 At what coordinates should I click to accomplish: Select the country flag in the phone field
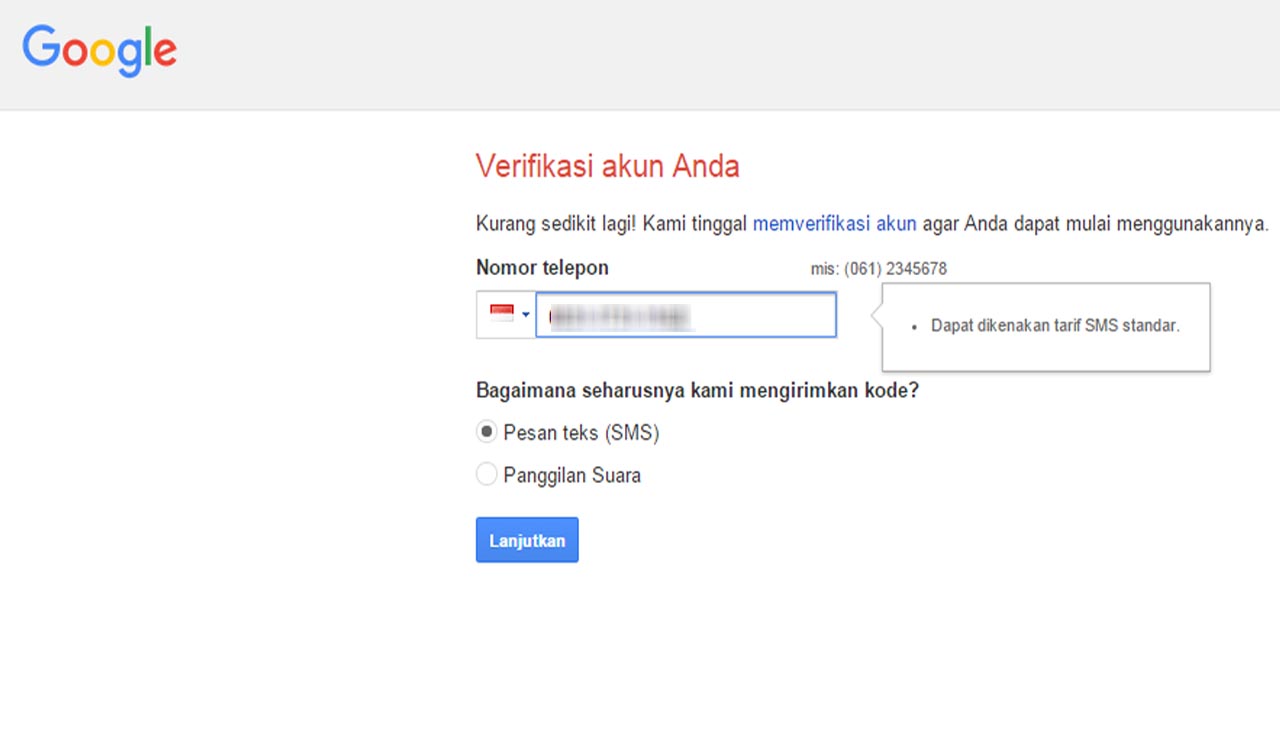(500, 313)
